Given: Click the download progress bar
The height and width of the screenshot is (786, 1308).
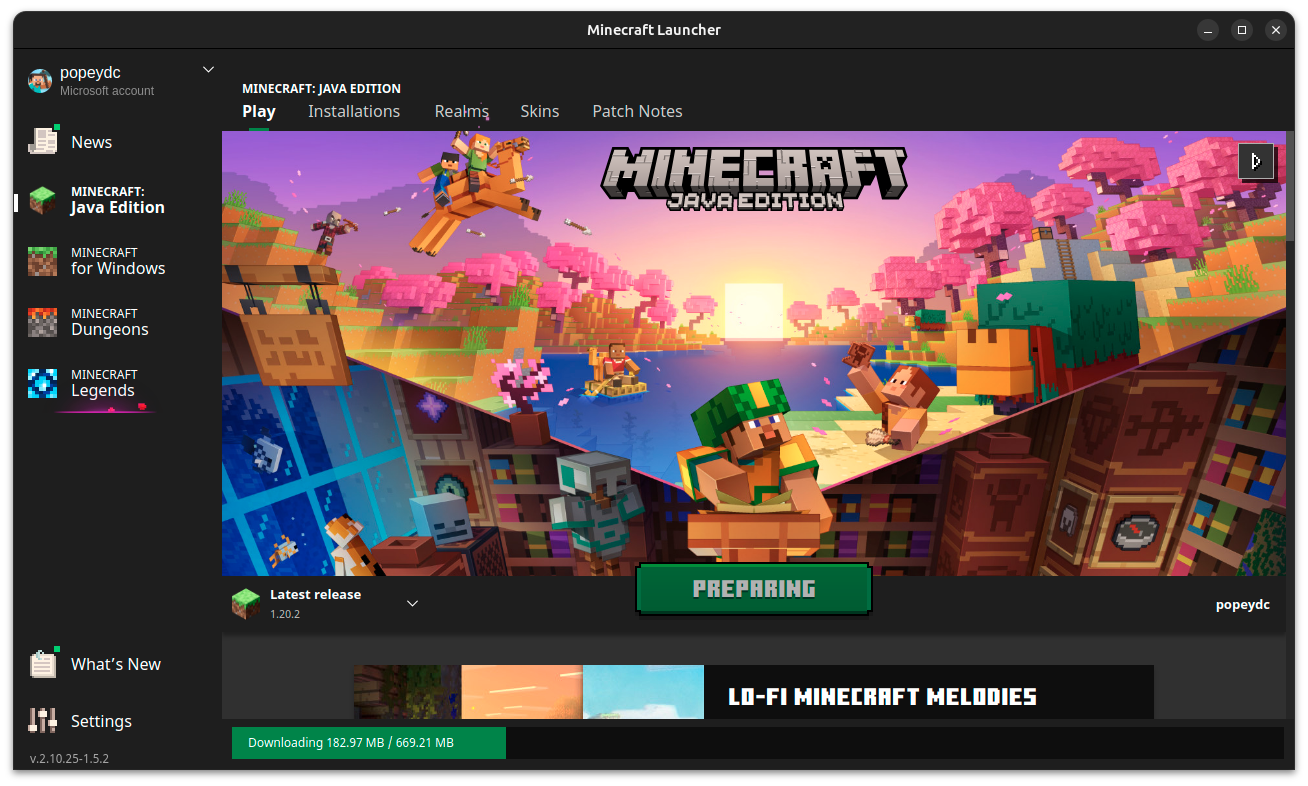Looking at the screenshot, I should click(x=757, y=743).
